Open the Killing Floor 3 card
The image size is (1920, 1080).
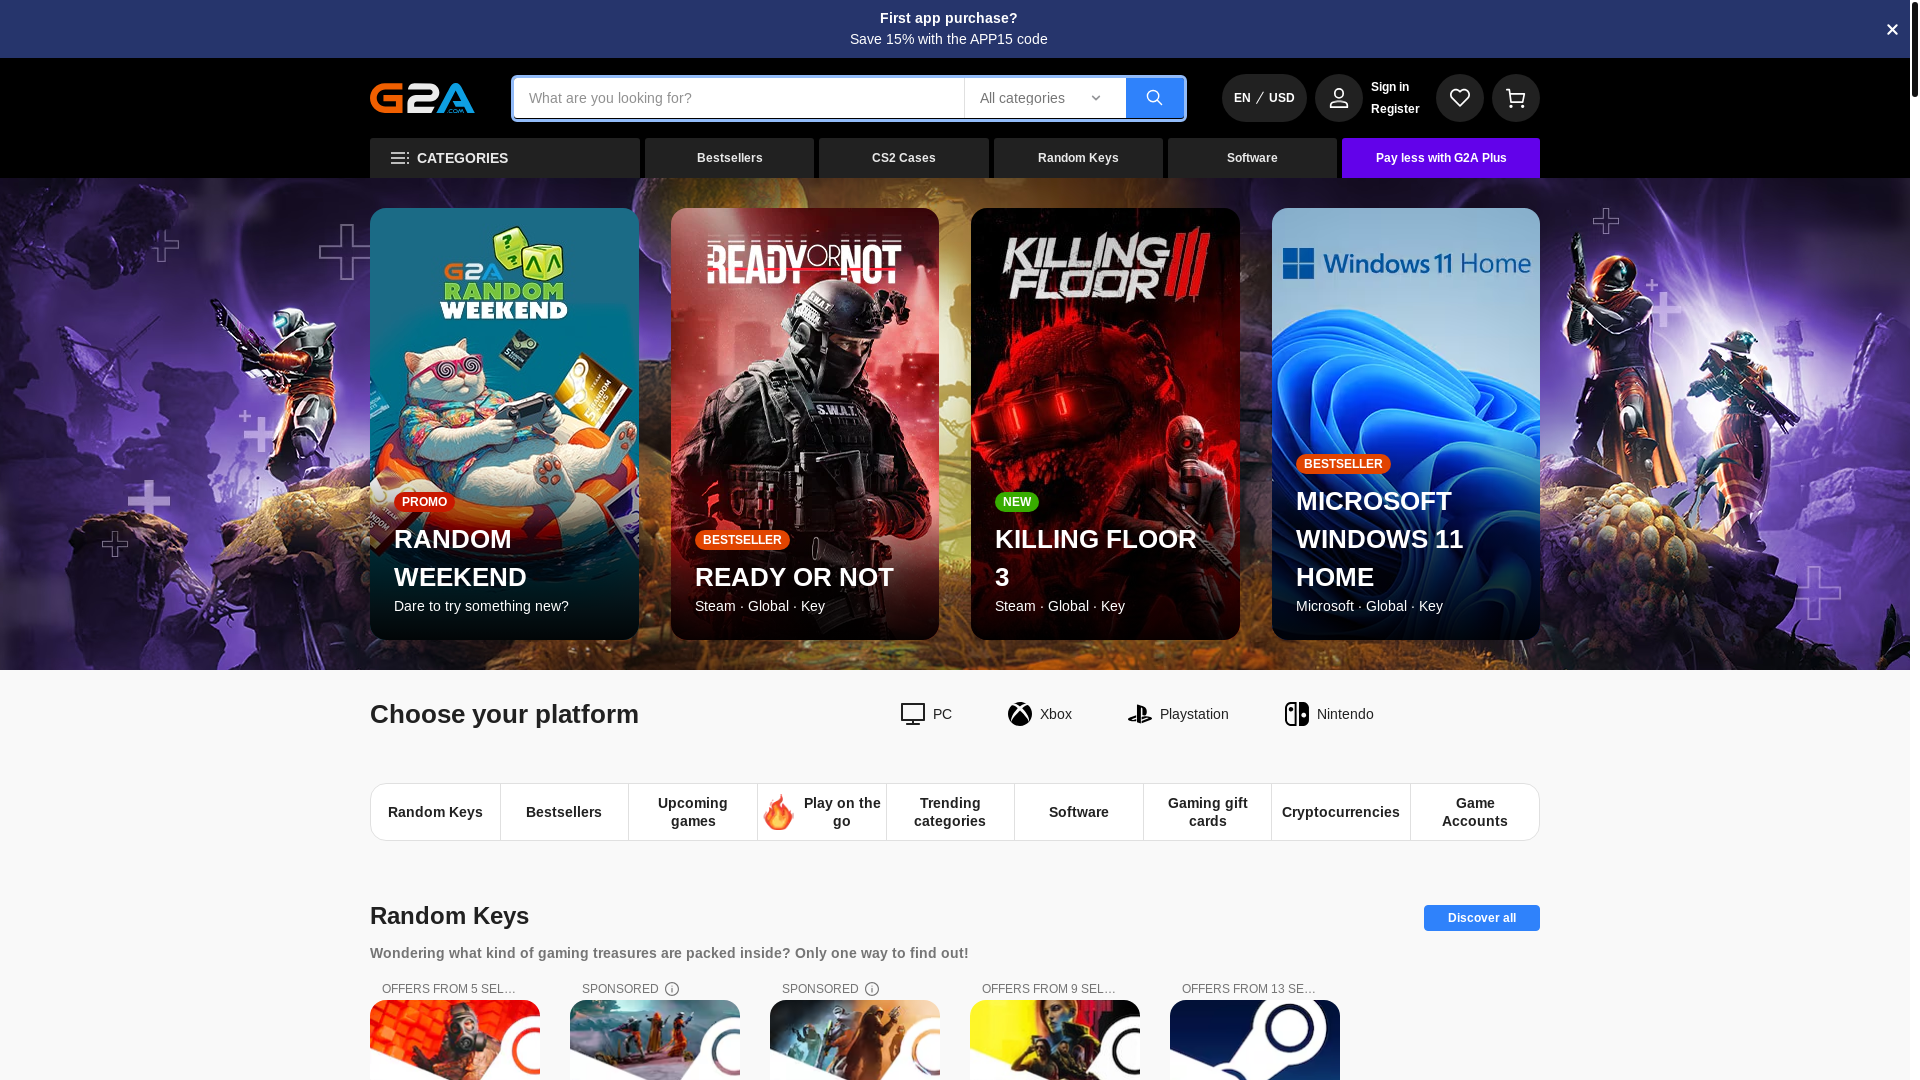[1105, 424]
